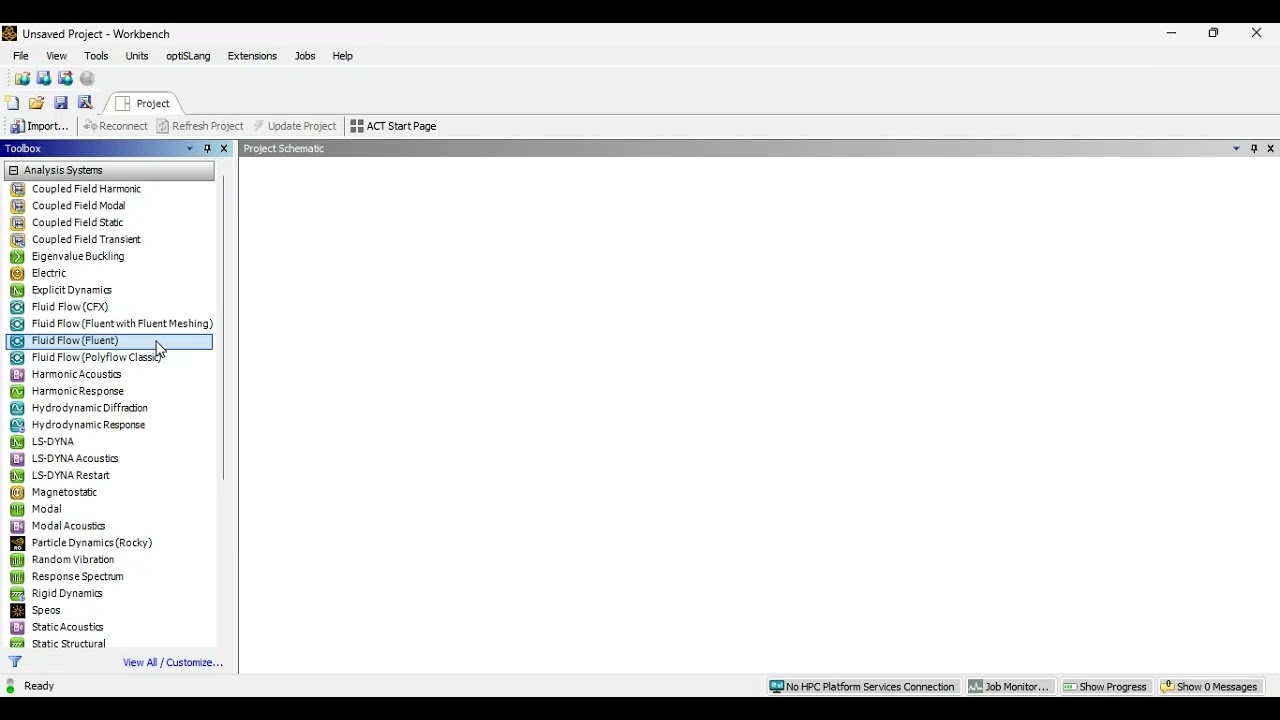Image resolution: width=1280 pixels, height=720 pixels.
Task: Click the Speos icon
Action: tap(17, 611)
